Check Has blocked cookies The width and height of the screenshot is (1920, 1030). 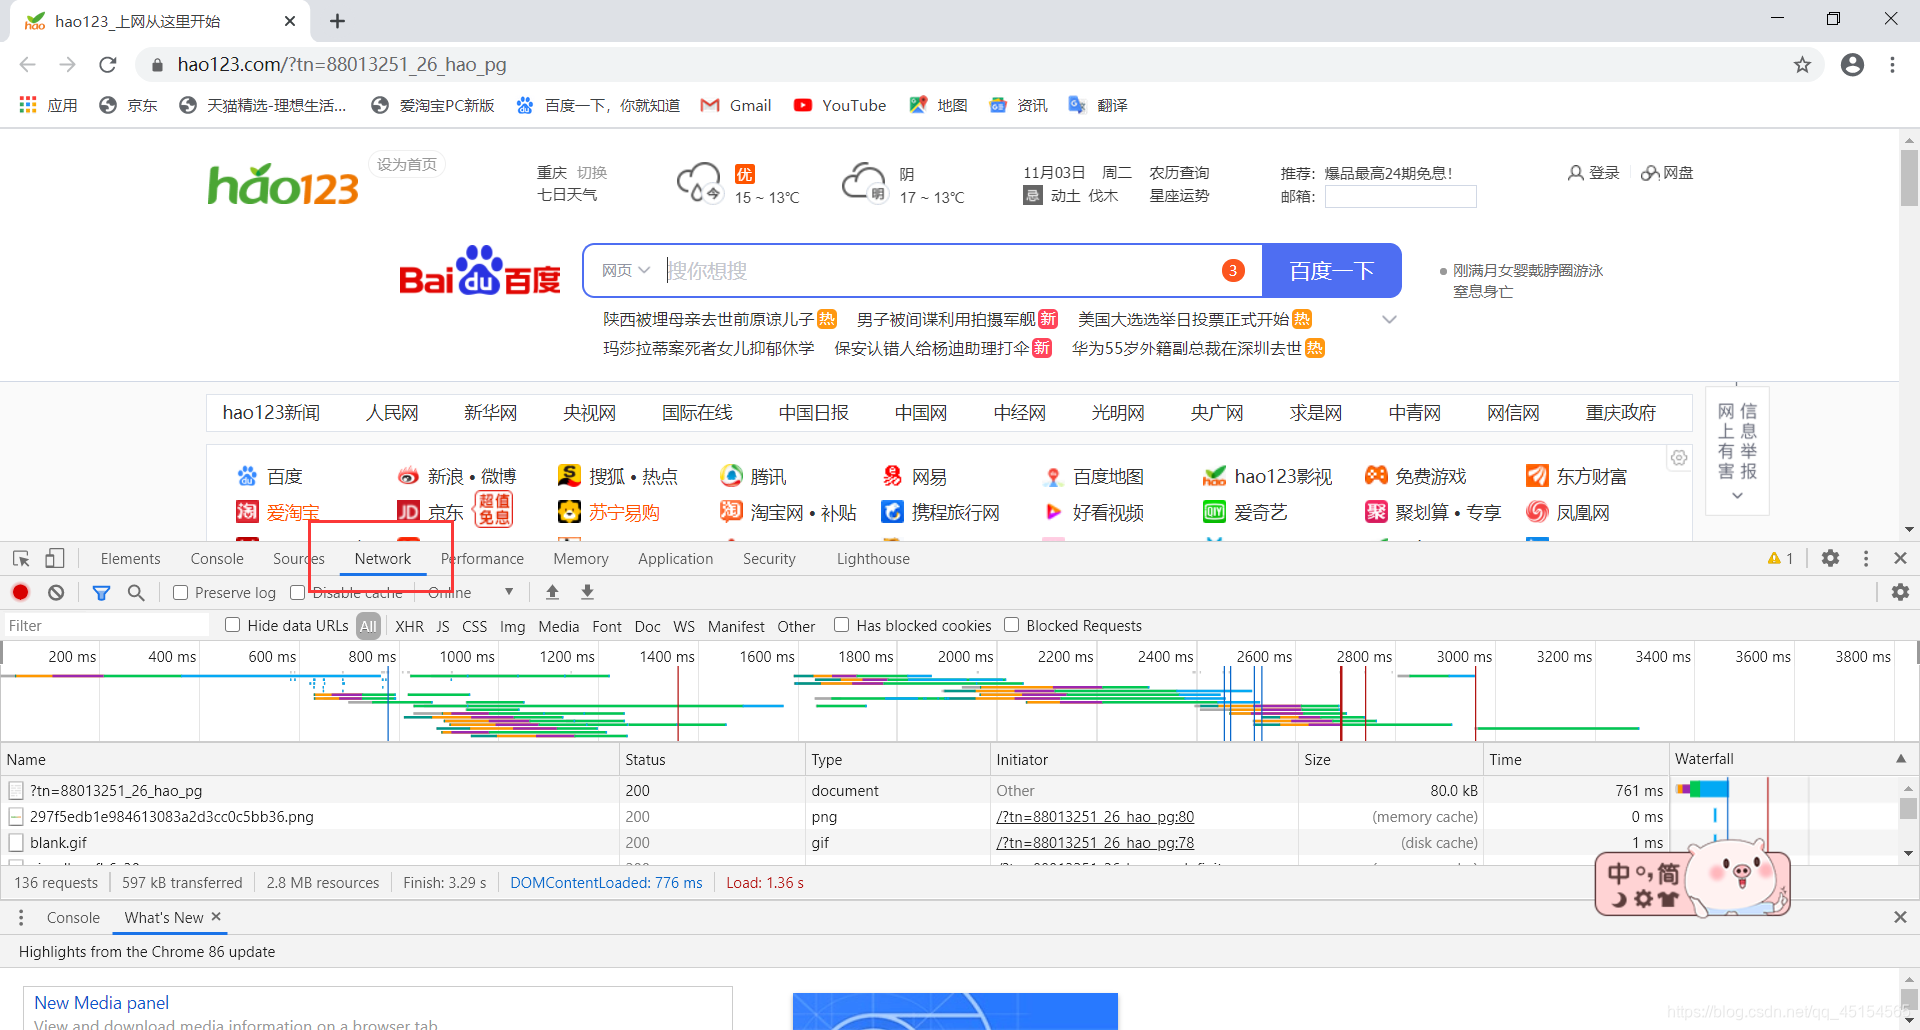[x=842, y=625]
